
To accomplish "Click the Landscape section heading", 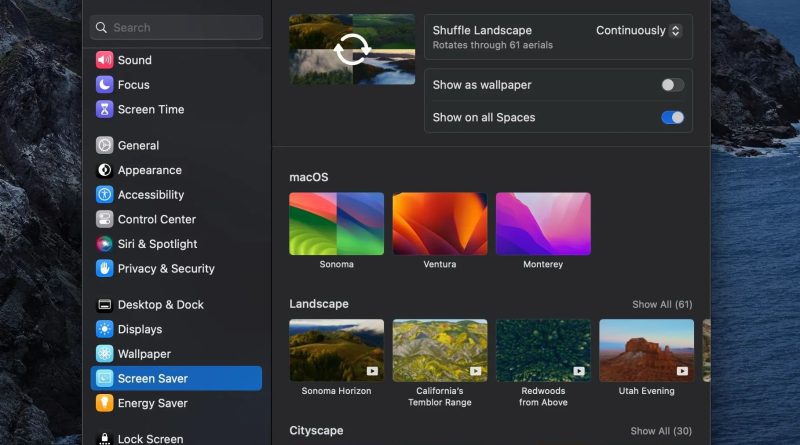I will coord(319,304).
